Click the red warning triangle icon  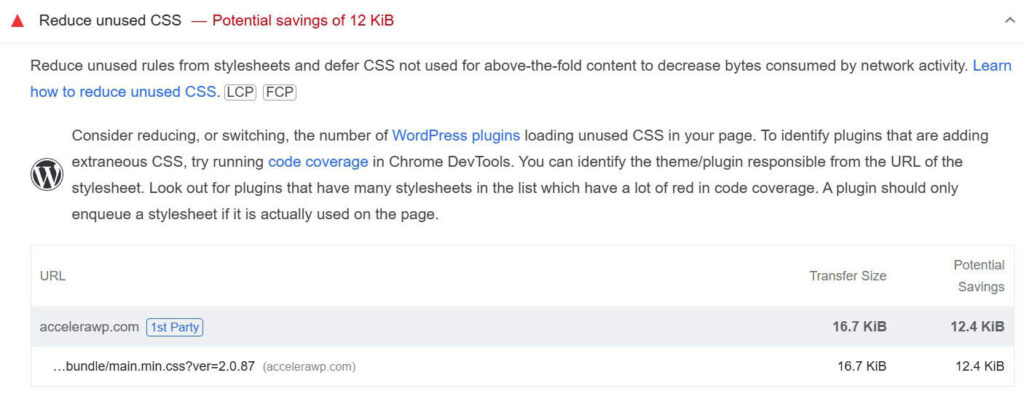pyautogui.click(x=17, y=20)
